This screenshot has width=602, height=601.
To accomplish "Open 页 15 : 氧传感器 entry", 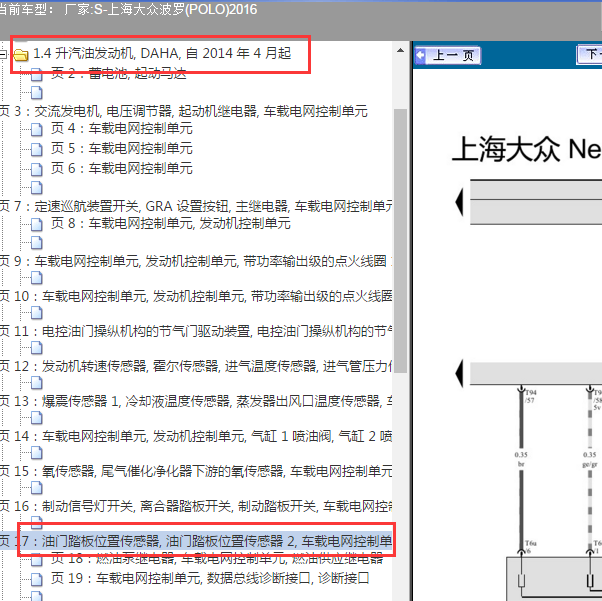I will (196, 471).
